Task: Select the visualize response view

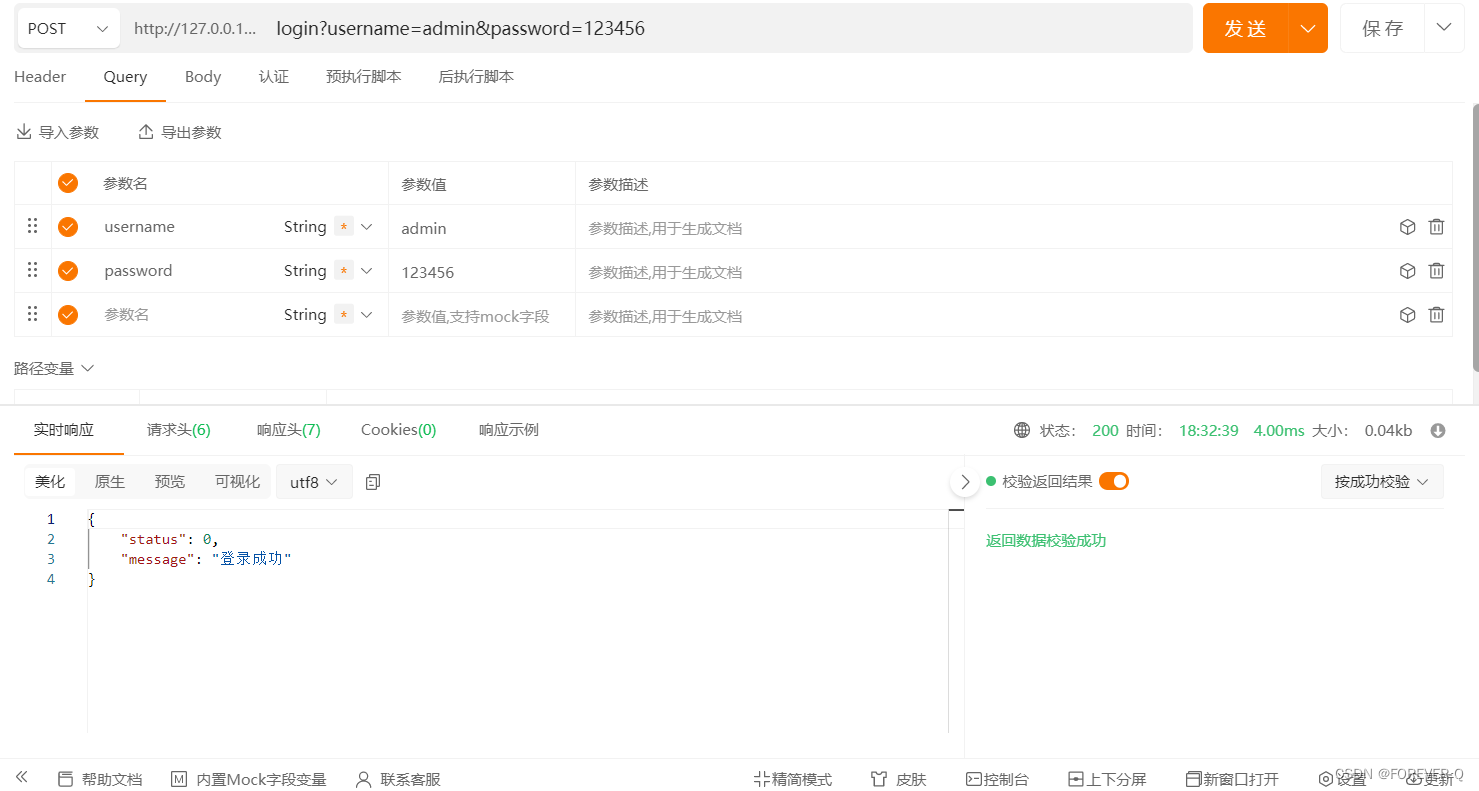Action: [x=237, y=482]
